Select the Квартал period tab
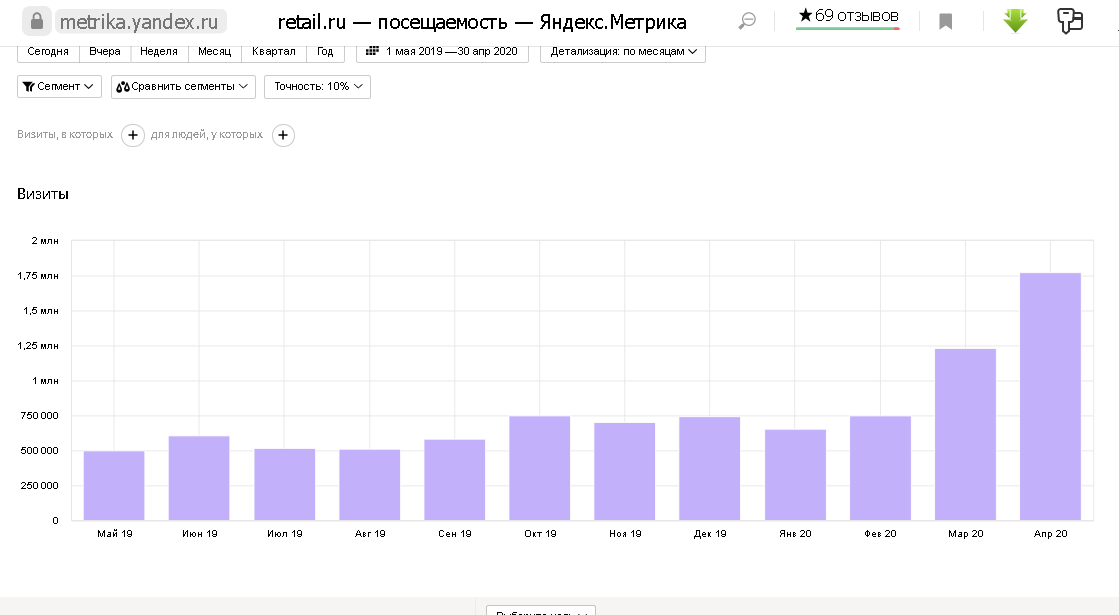Viewport: 1119px width, 615px height. click(273, 52)
